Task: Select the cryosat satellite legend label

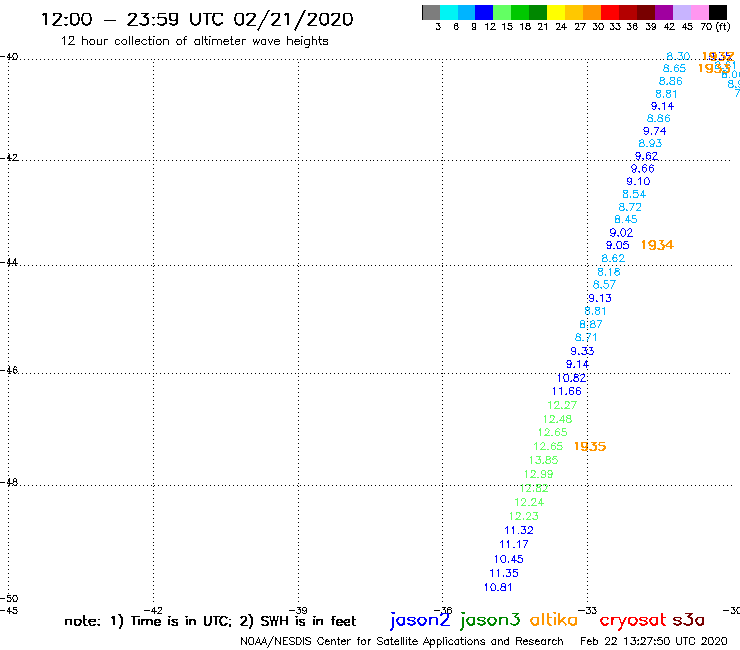Action: click(633, 620)
